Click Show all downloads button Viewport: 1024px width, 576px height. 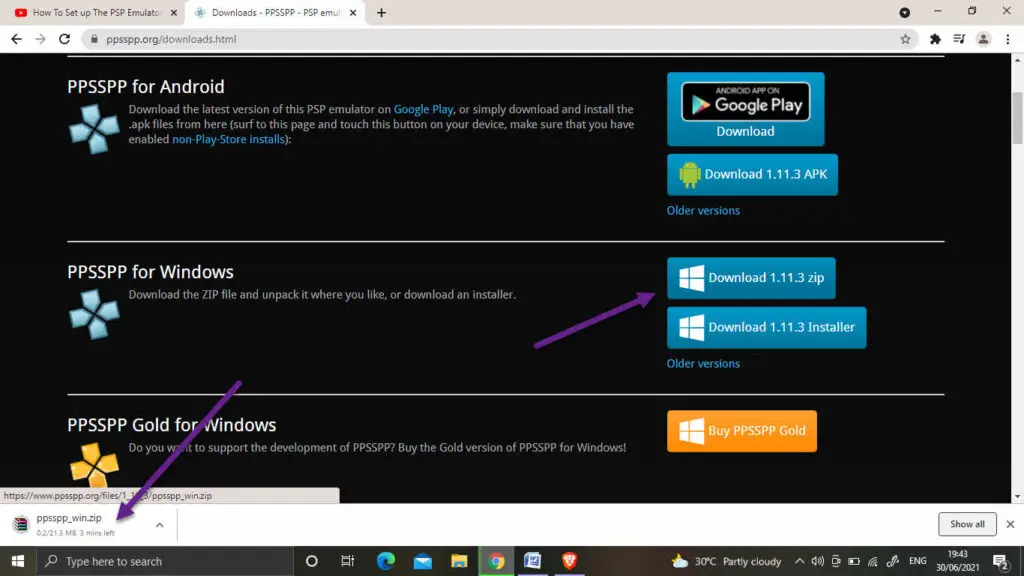tap(967, 524)
